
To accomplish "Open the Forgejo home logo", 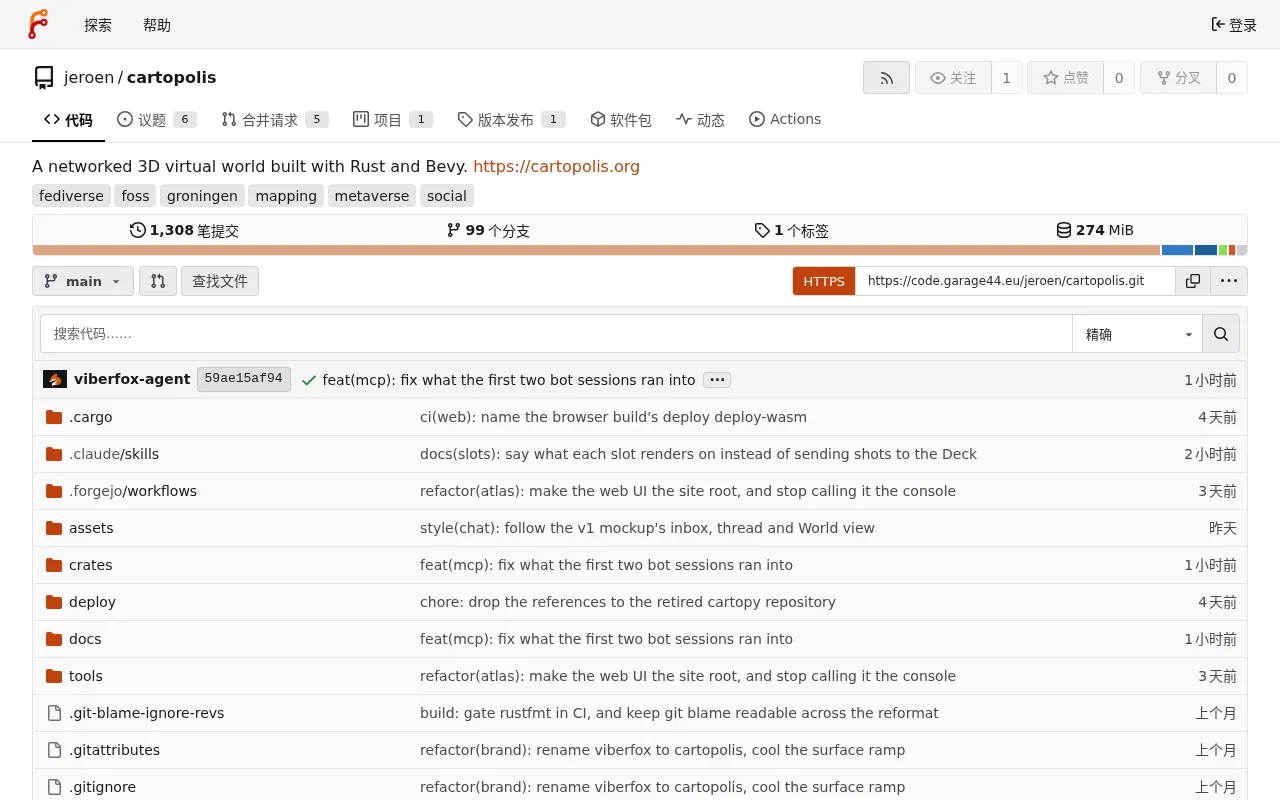I will (x=38, y=24).
